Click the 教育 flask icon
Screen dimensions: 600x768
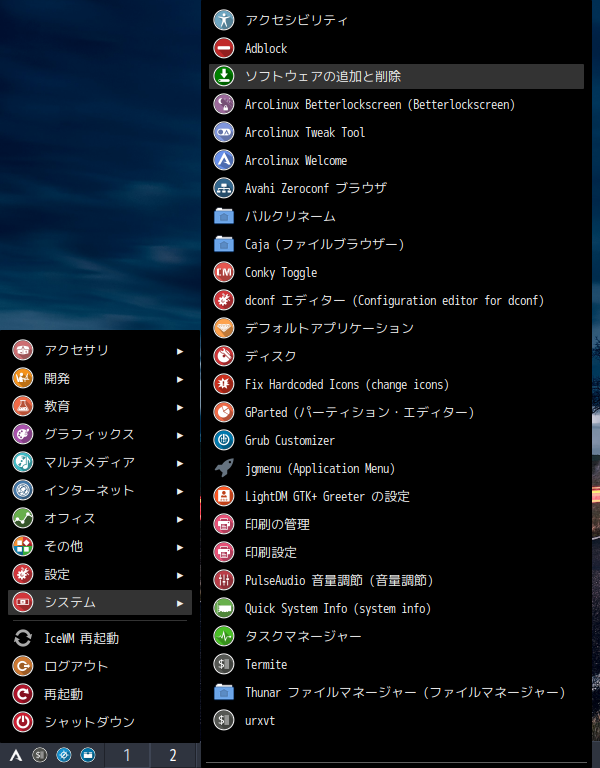(x=23, y=406)
